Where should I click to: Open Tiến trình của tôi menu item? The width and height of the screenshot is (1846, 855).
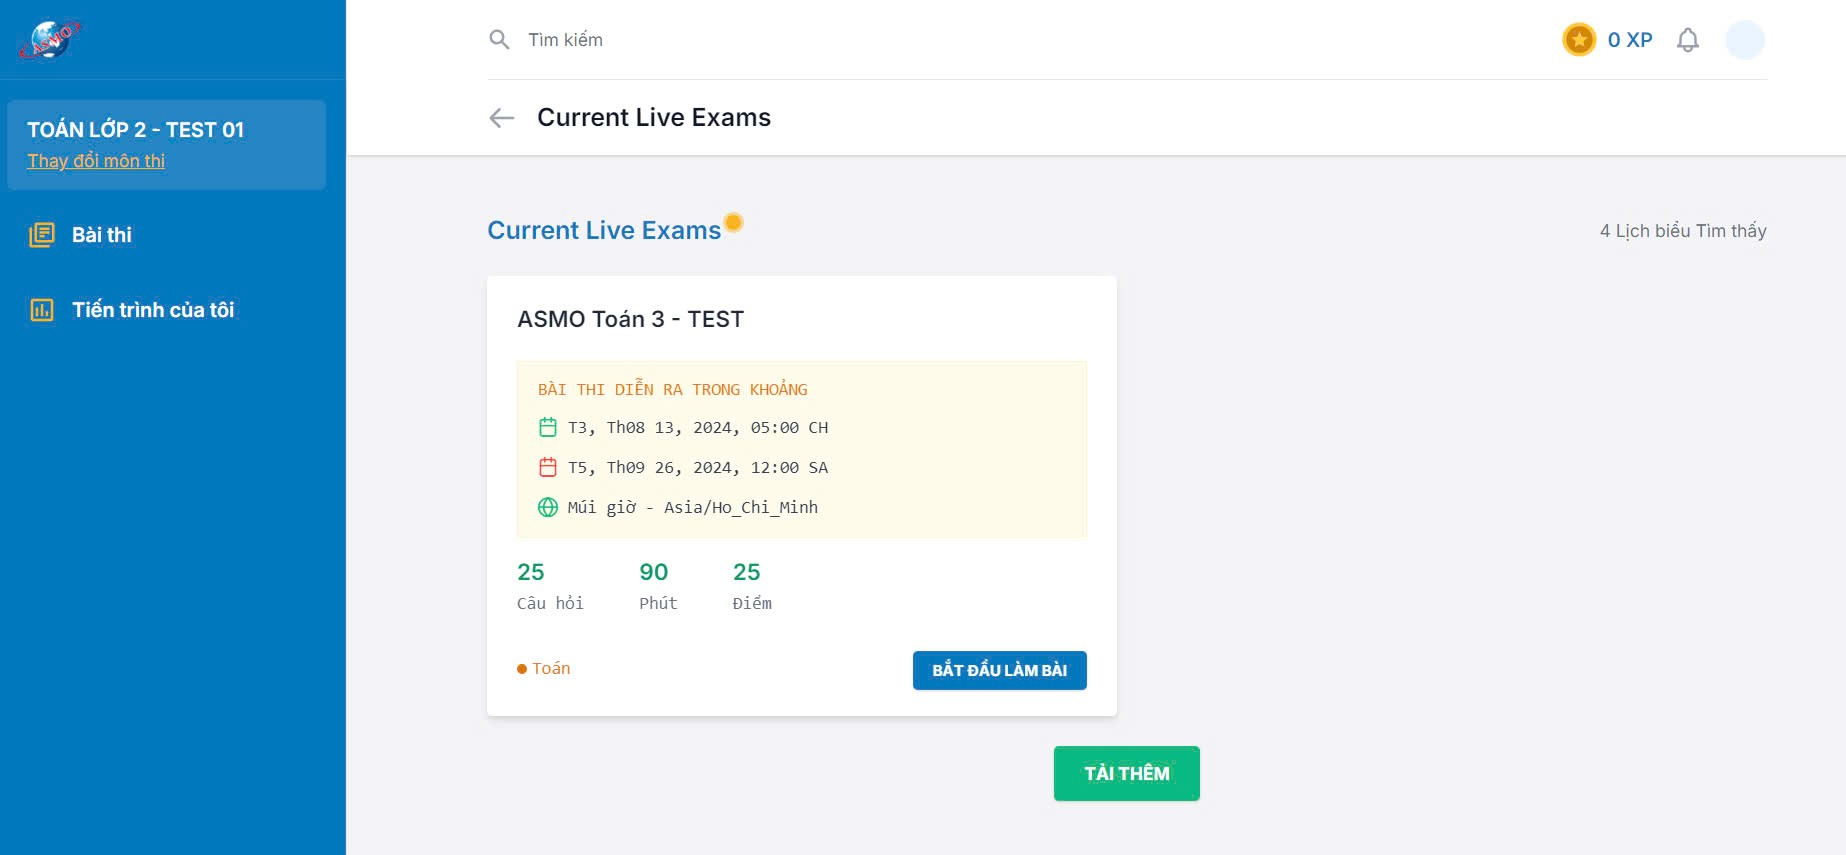click(153, 310)
